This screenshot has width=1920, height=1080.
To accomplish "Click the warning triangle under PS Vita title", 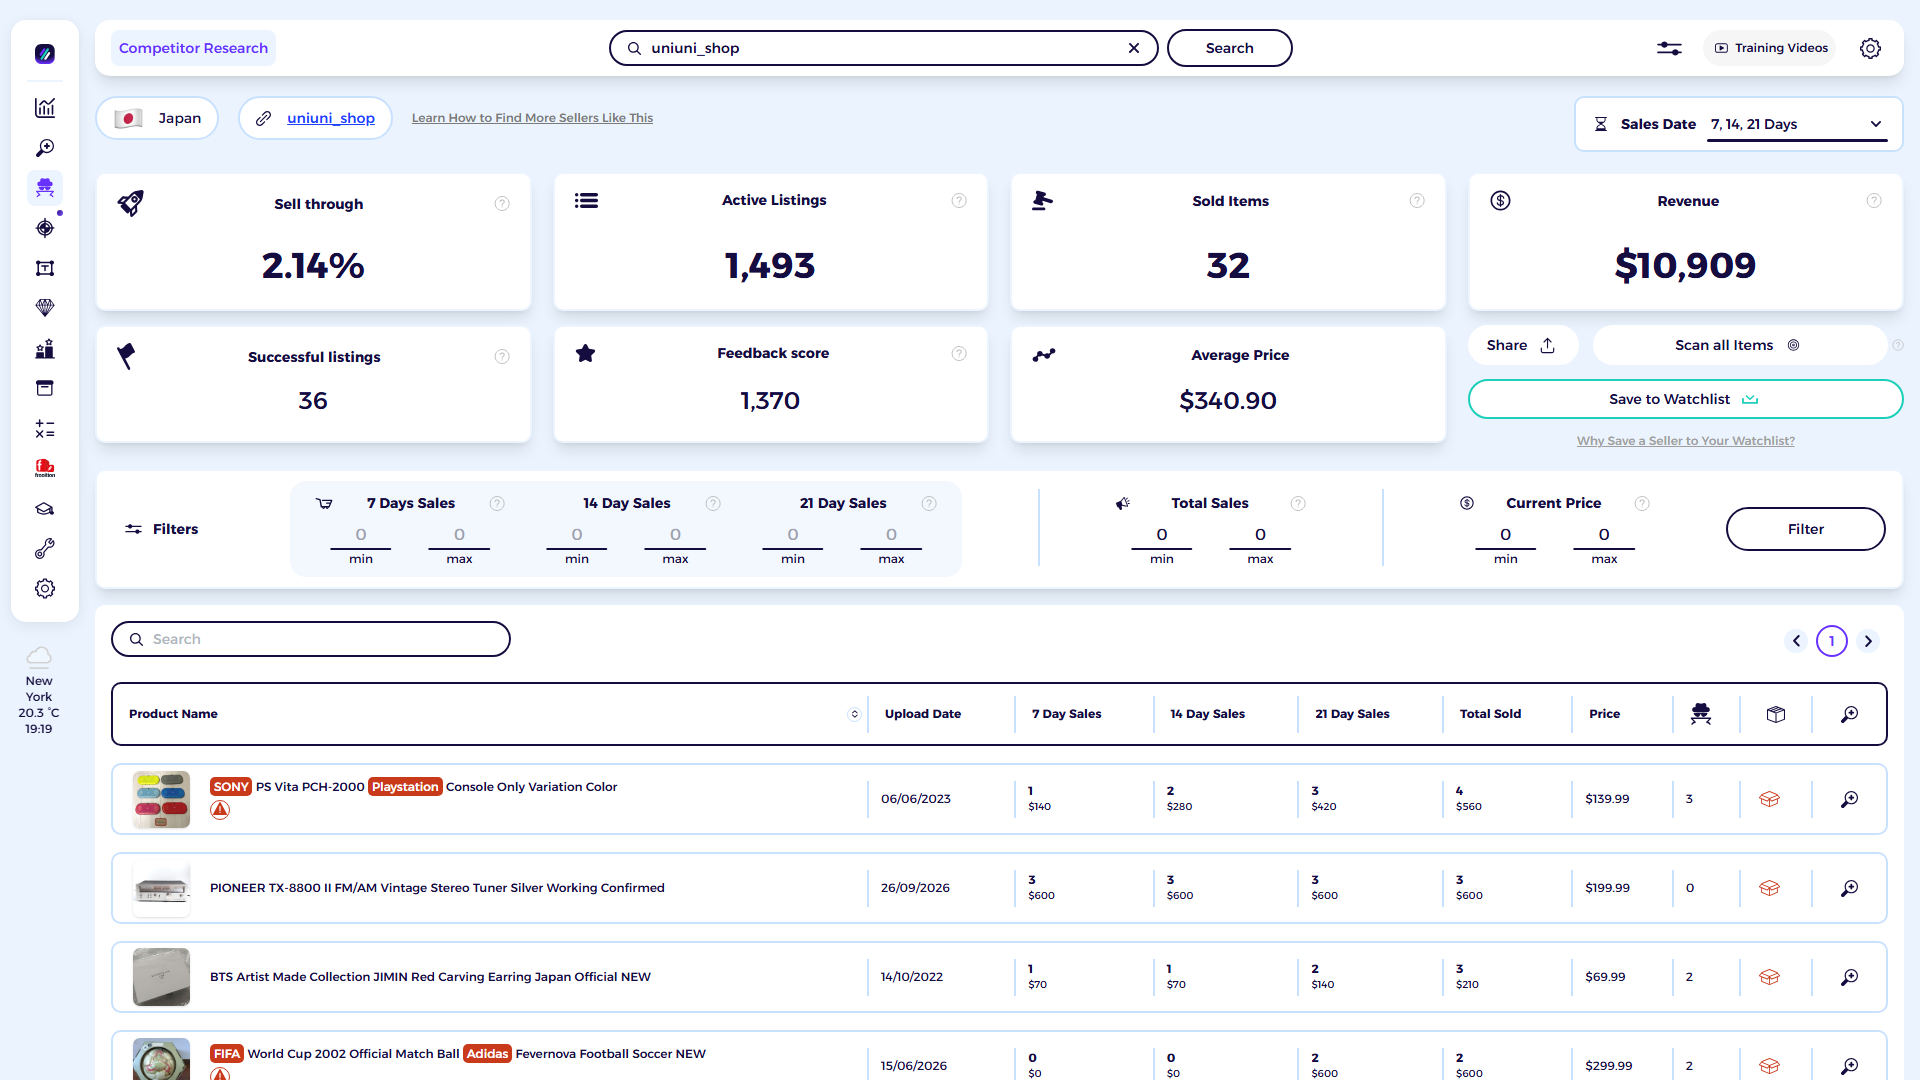I will [x=220, y=810].
